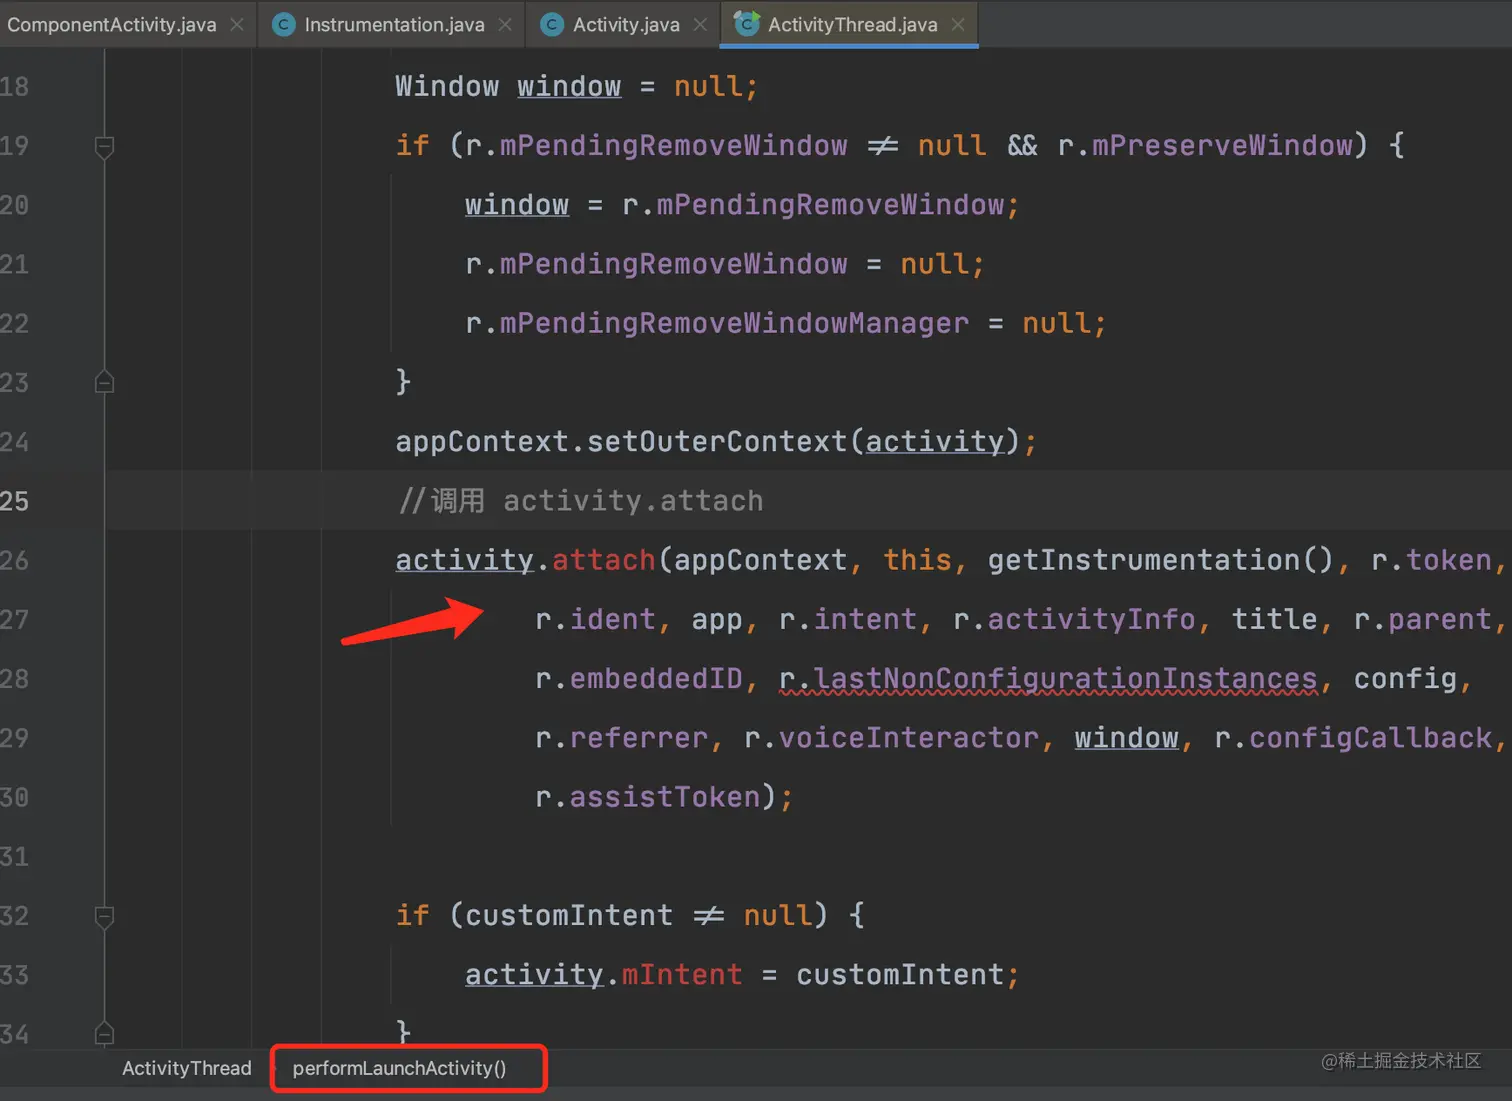Collapse block end marker at line 34

pos(104,1033)
